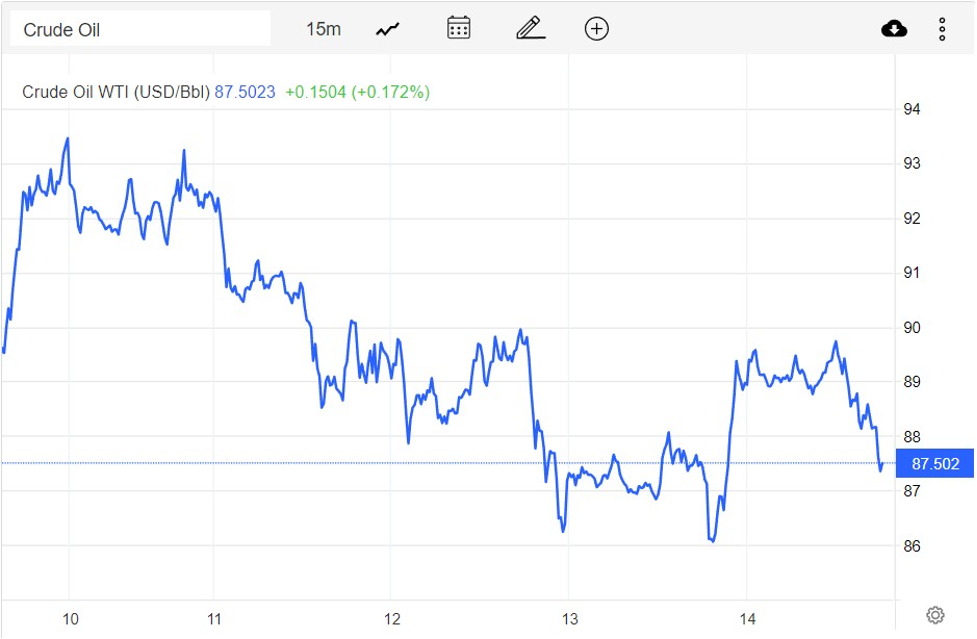Click the 87.5023 price in legend
The width and height of the screenshot is (977, 639).
[x=245, y=92]
